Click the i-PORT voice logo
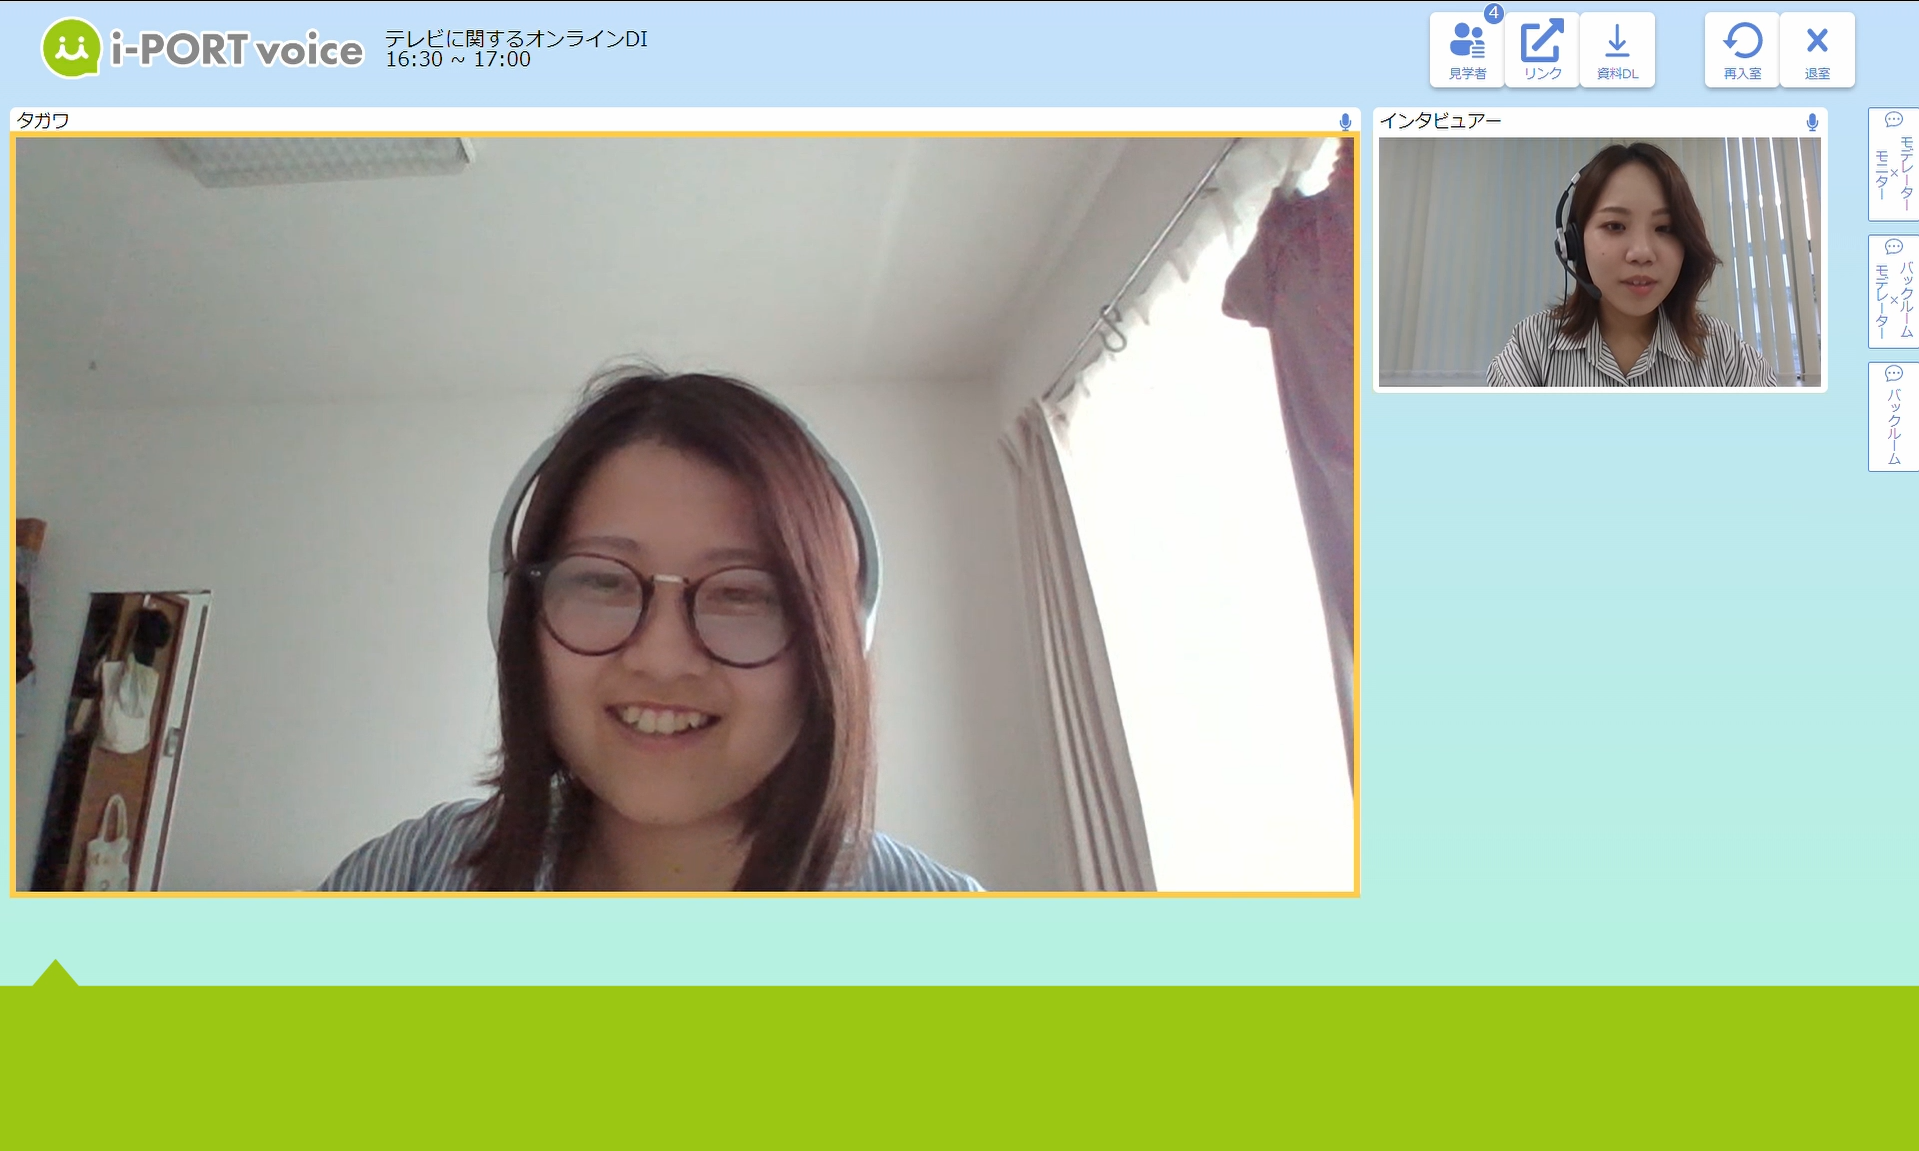 click(202, 48)
